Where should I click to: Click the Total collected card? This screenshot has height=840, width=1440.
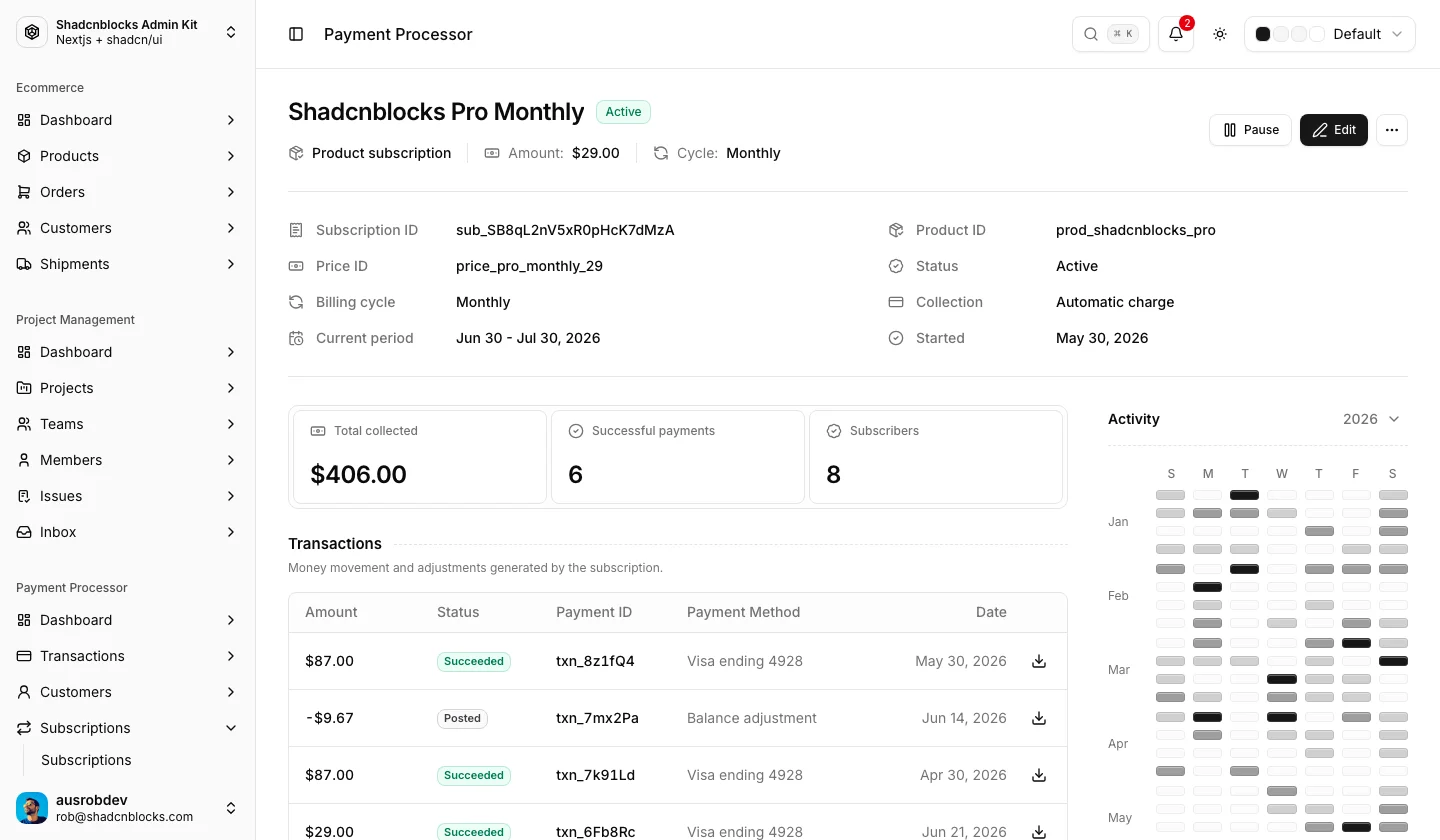pos(420,457)
